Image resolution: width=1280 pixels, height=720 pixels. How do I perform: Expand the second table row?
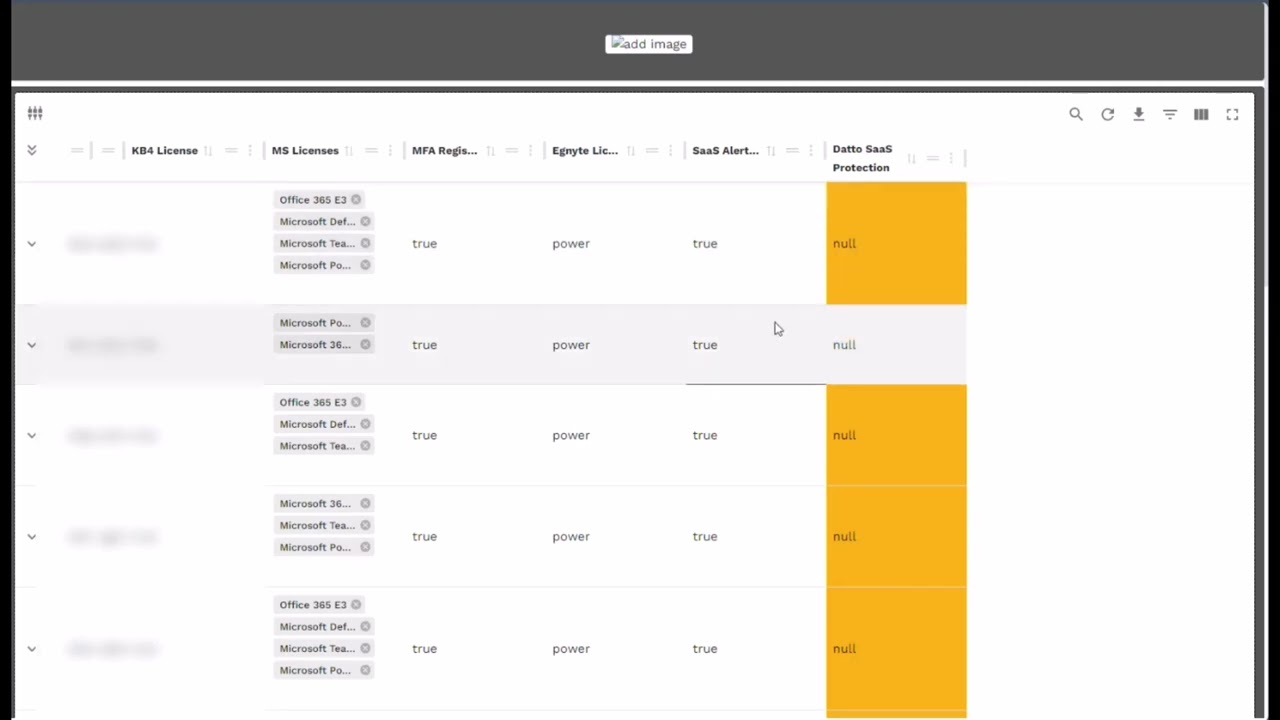(x=32, y=345)
